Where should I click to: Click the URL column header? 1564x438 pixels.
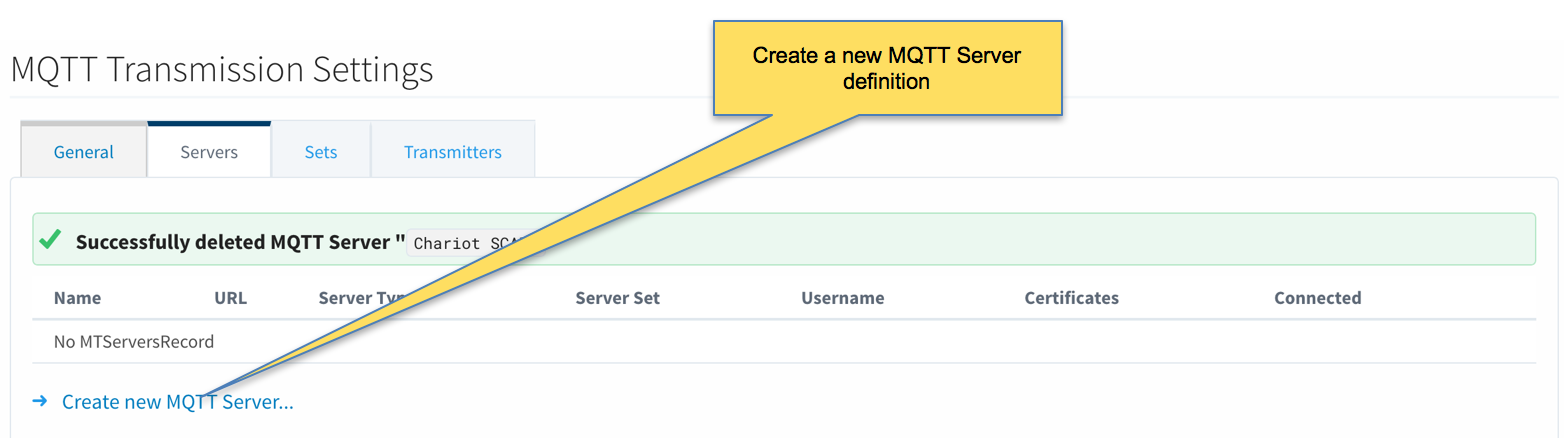230,298
